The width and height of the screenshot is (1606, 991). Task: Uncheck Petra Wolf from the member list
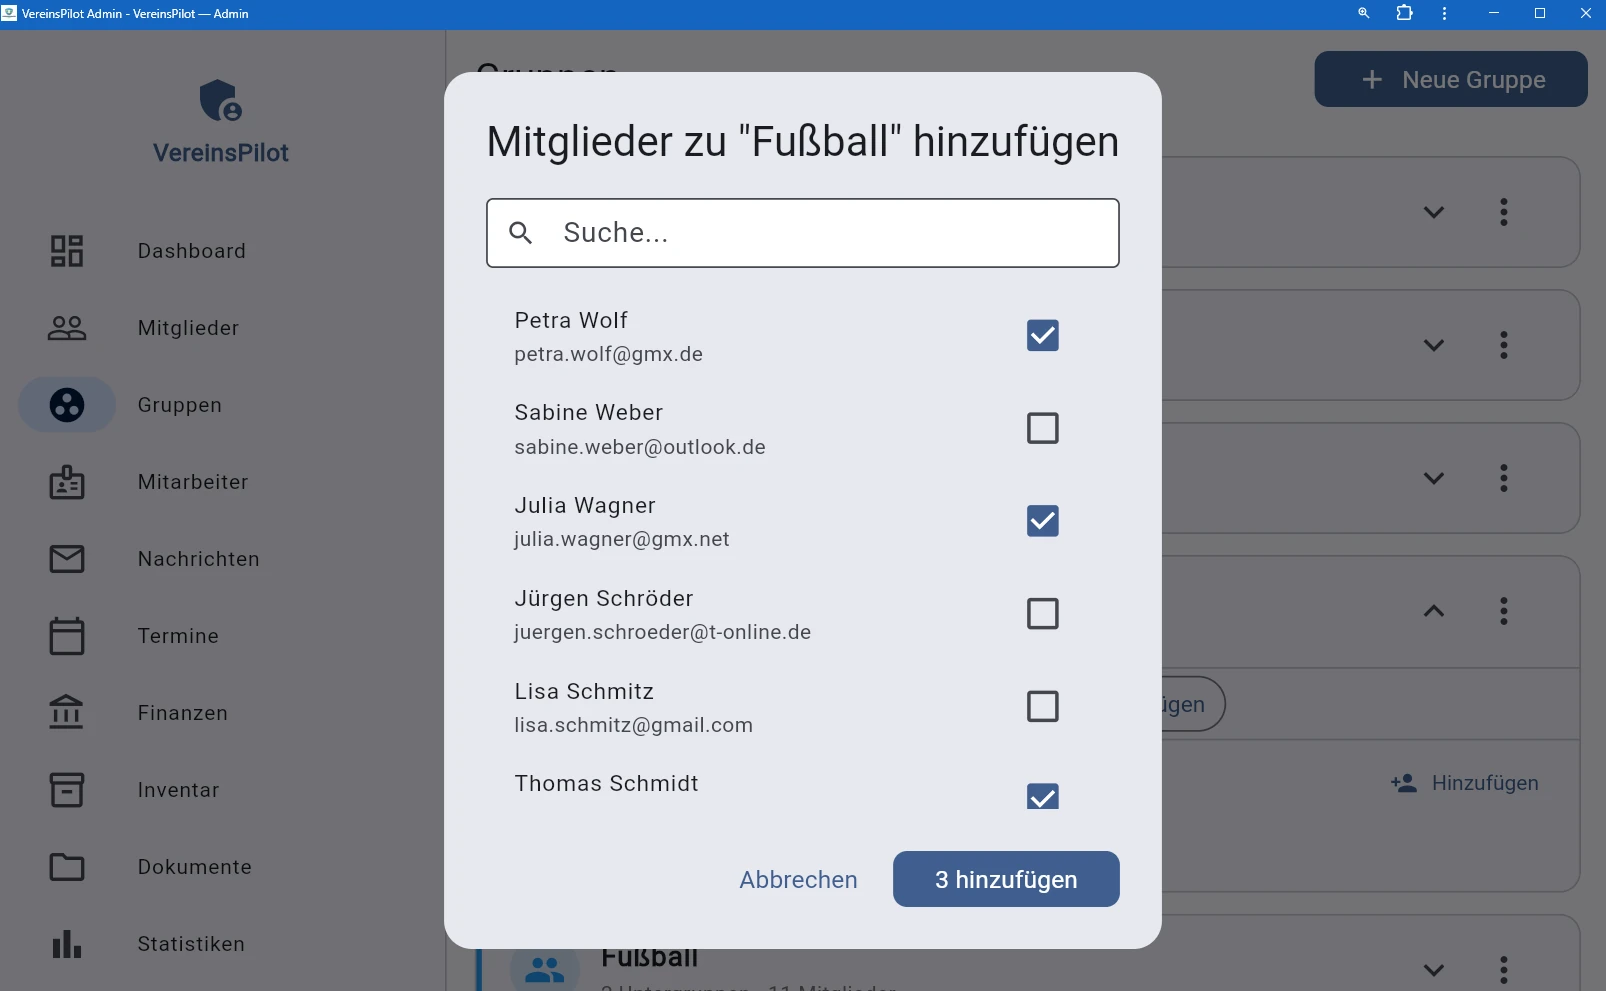(1043, 335)
